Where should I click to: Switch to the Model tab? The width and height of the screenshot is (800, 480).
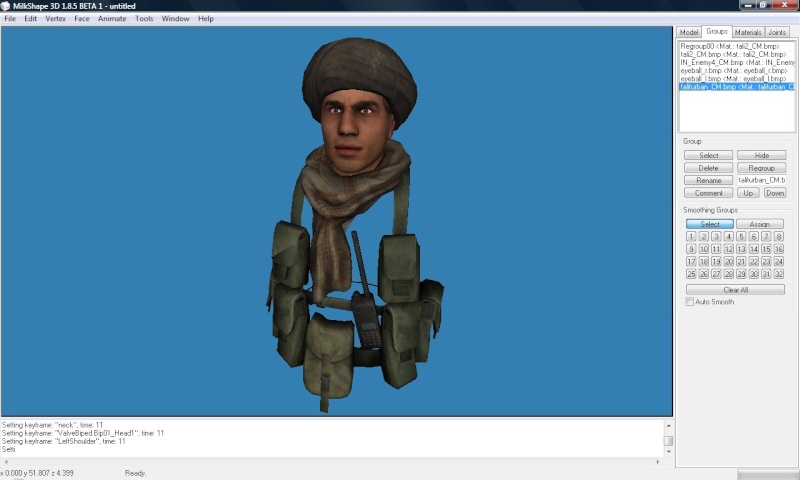tap(689, 32)
